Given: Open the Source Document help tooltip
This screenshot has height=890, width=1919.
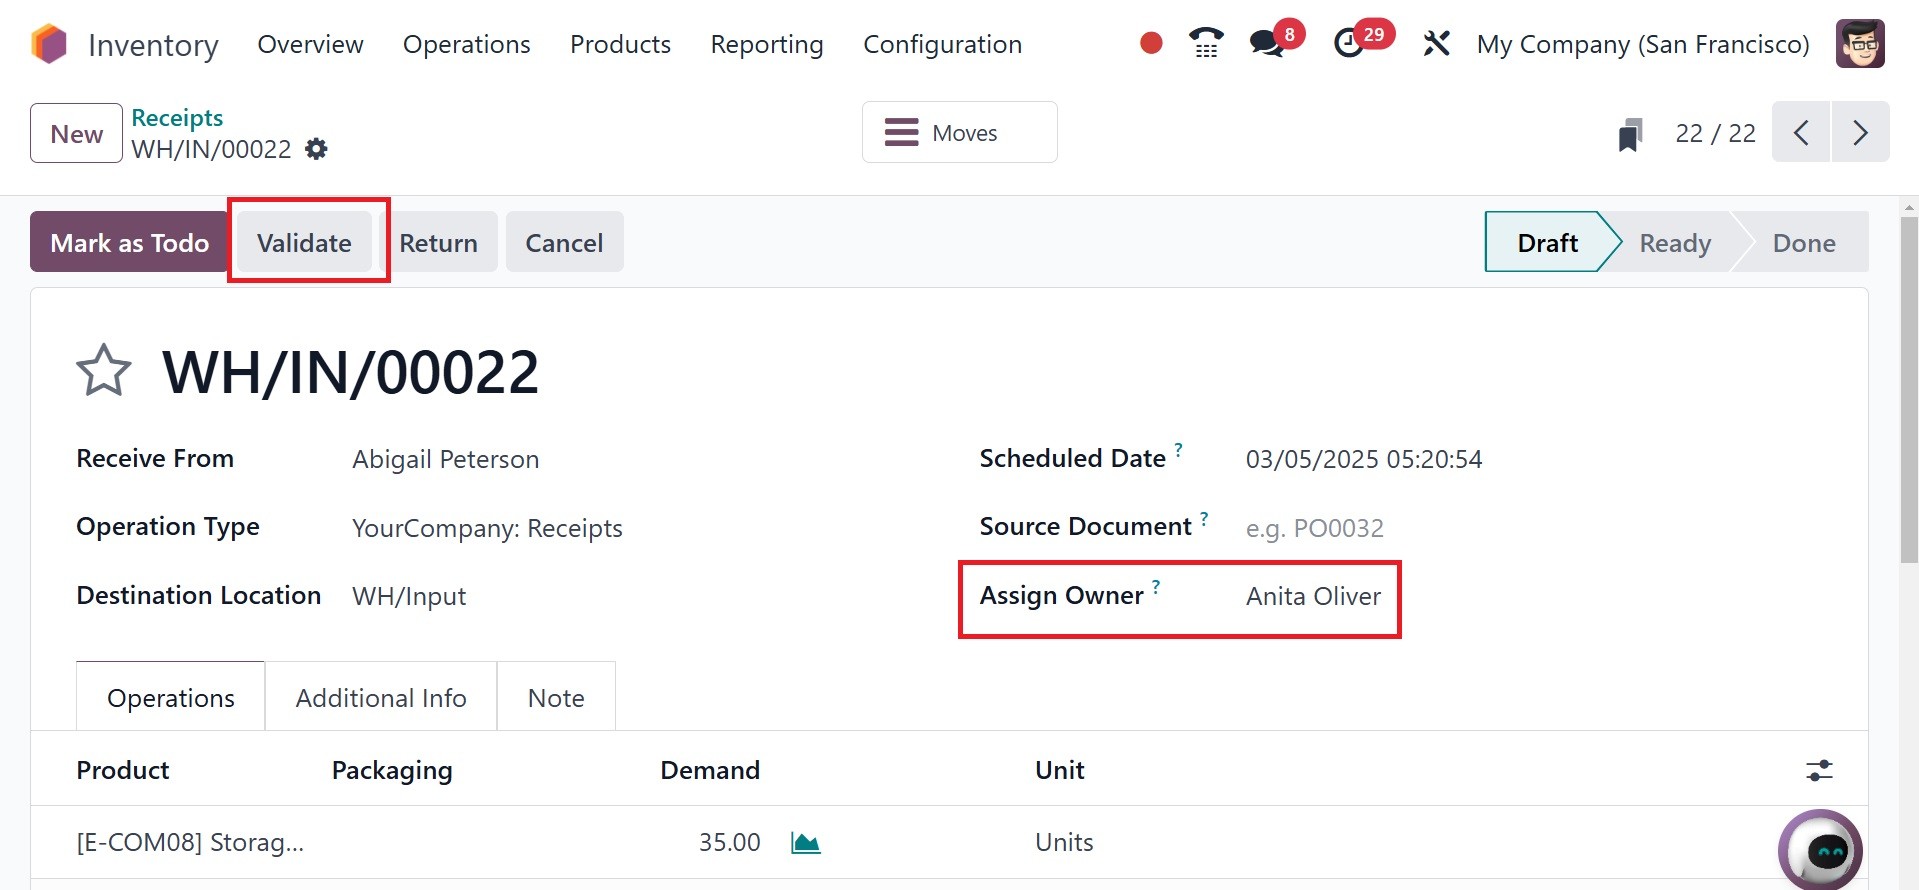Looking at the screenshot, I should tap(1205, 517).
